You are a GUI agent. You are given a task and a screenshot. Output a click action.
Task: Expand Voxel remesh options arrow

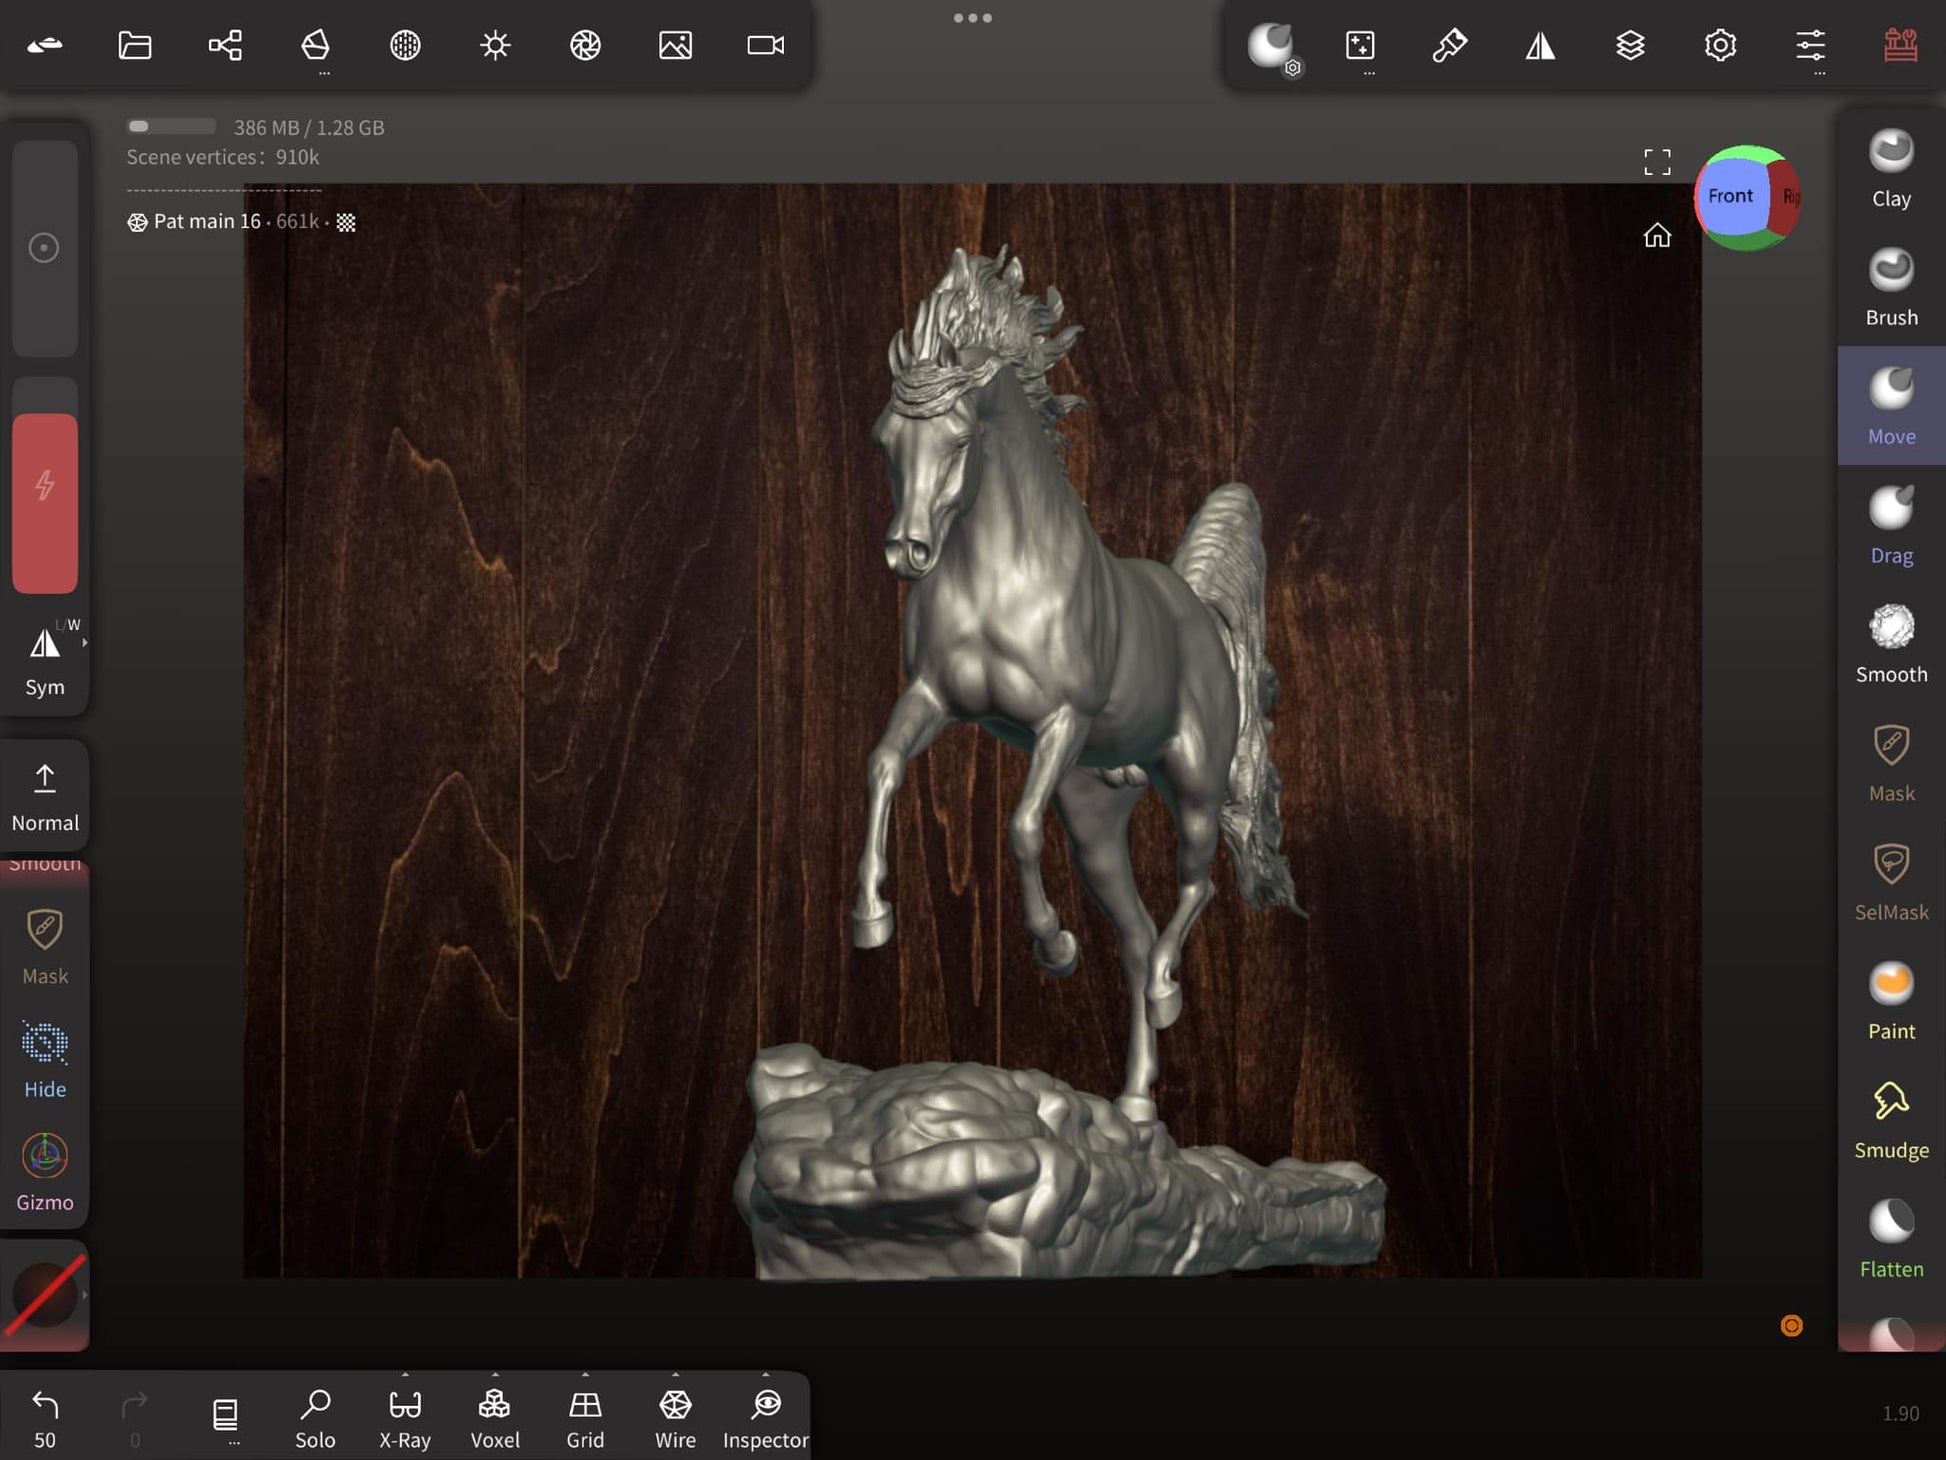(x=495, y=1375)
